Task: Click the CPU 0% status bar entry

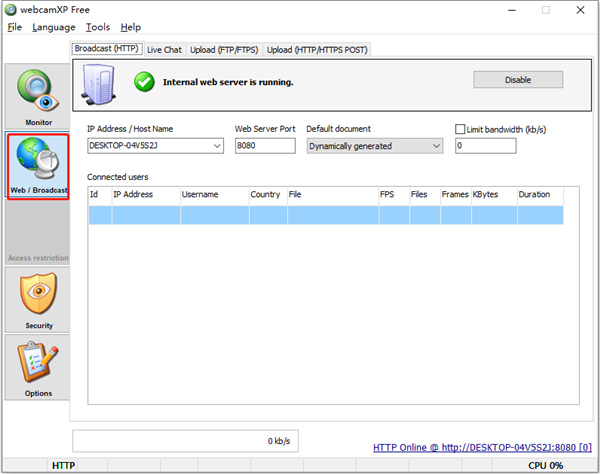Action: 545,466
